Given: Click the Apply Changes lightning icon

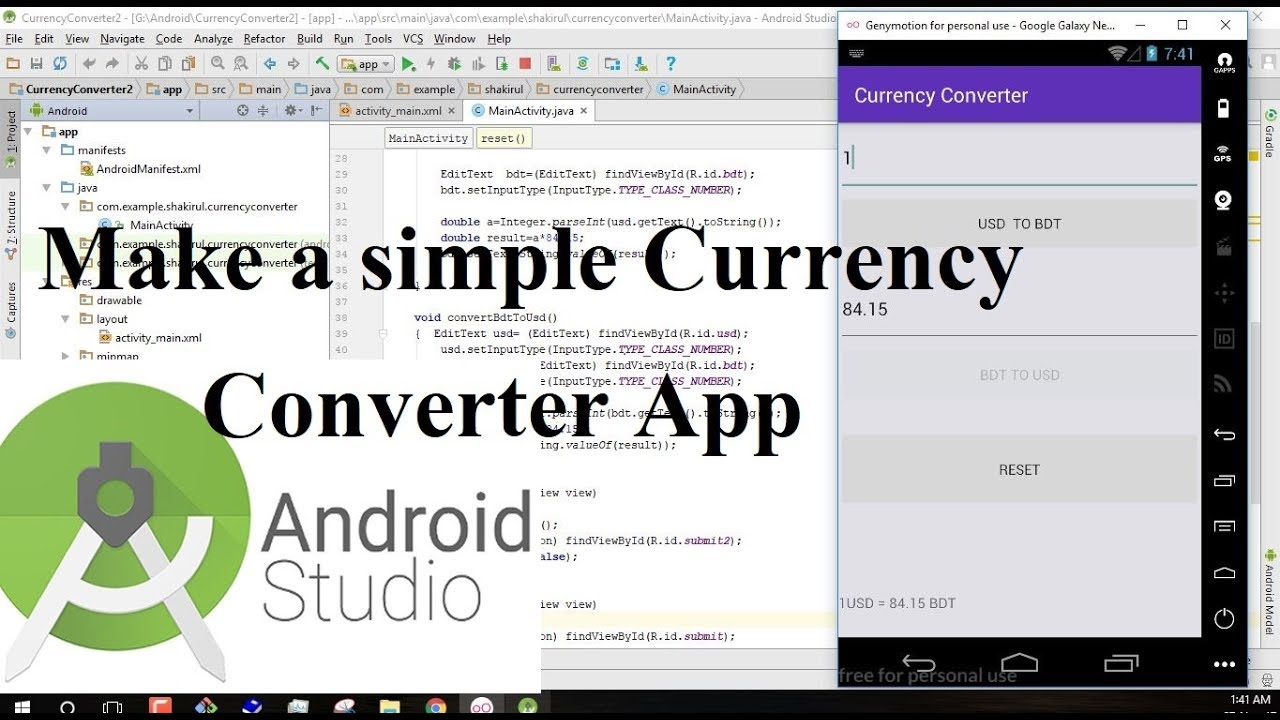Looking at the screenshot, I should tap(431, 64).
